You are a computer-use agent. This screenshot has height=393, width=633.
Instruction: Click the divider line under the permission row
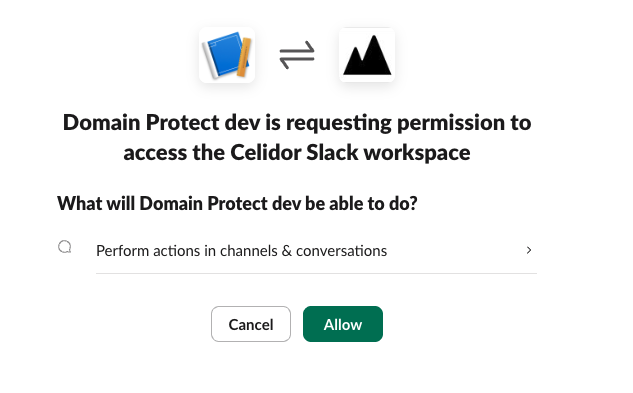coord(316,273)
